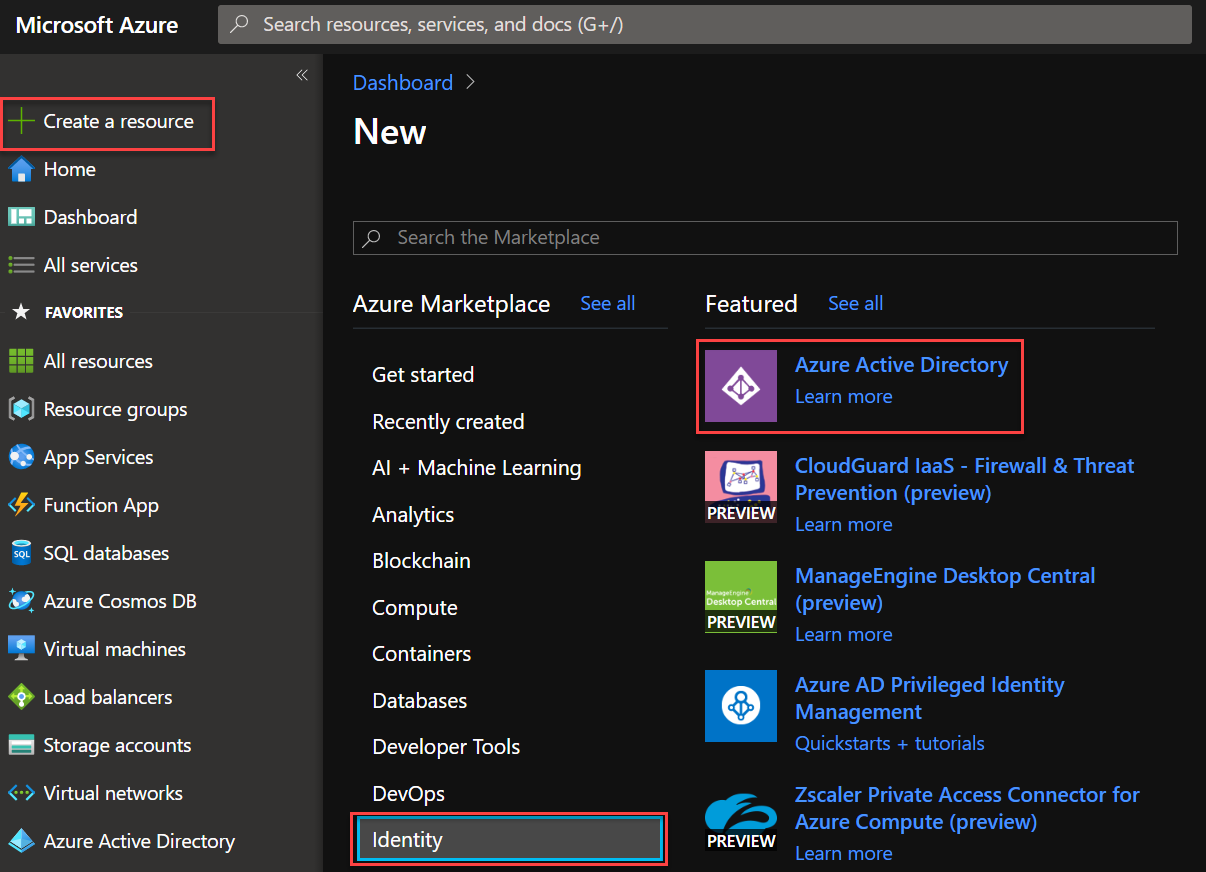Open All services sidebar text
The height and width of the screenshot is (872, 1206).
(91, 265)
